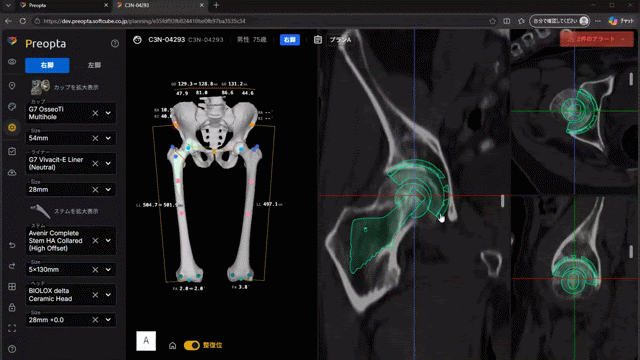Click the cloud upload sidebar icon

coord(12,173)
